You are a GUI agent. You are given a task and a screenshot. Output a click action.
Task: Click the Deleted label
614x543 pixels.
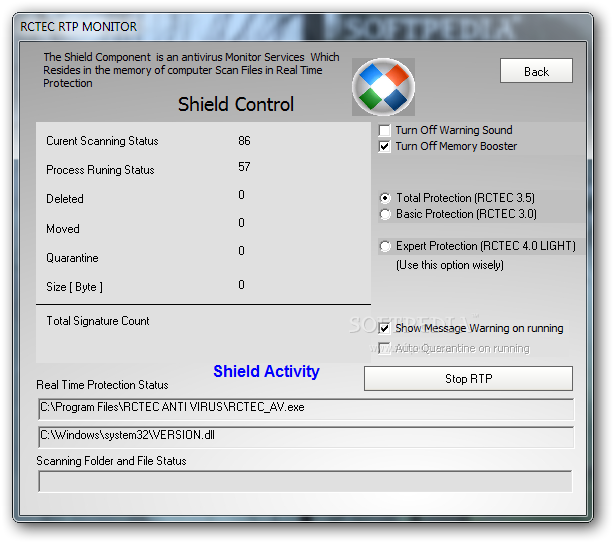(x=65, y=199)
